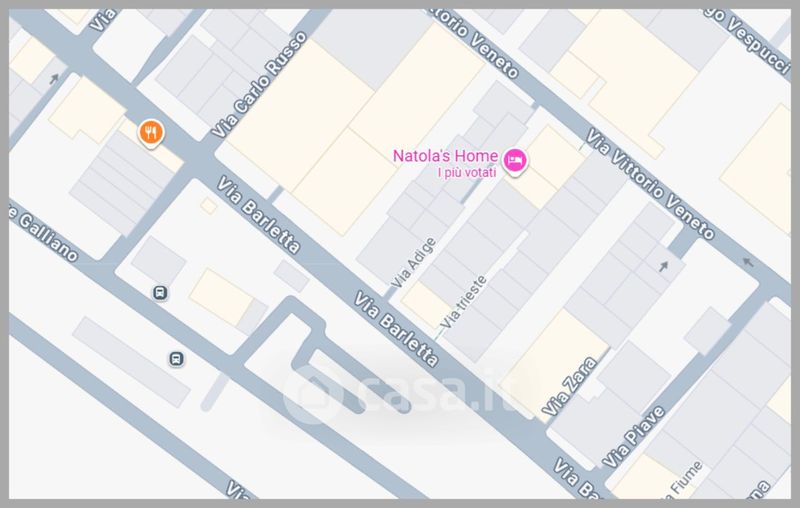Click the 'I più votati' subtitle text

(467, 172)
